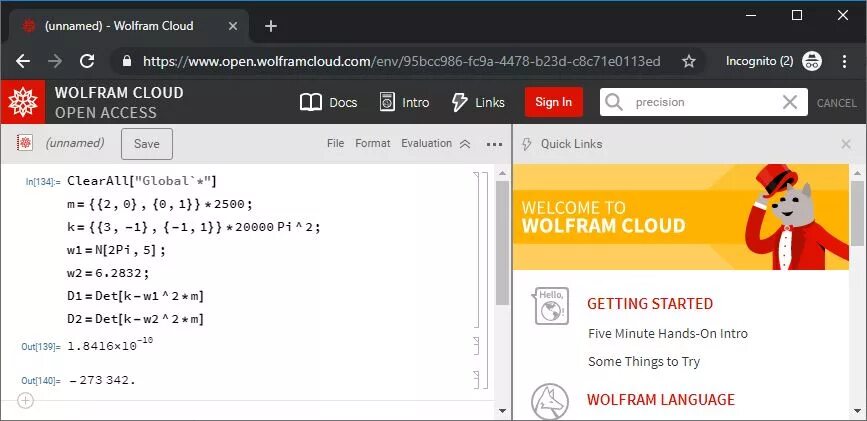The image size is (867, 421).
Task: Click the wolframcloud URL in address bar
Action: (x=401, y=61)
